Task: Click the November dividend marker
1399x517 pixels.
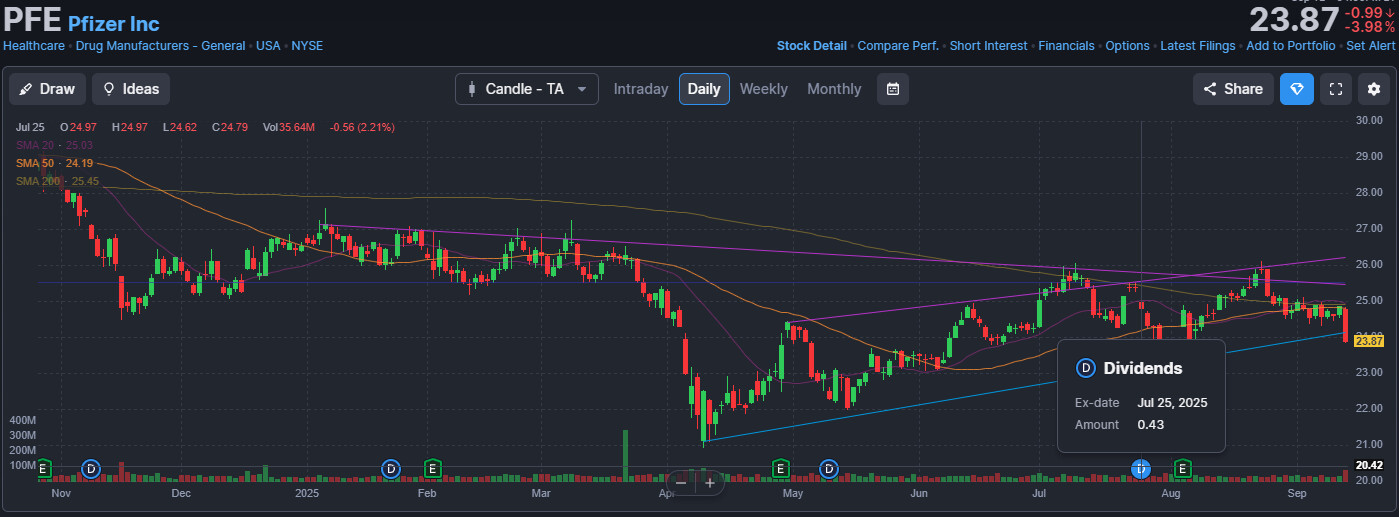Action: click(92, 468)
